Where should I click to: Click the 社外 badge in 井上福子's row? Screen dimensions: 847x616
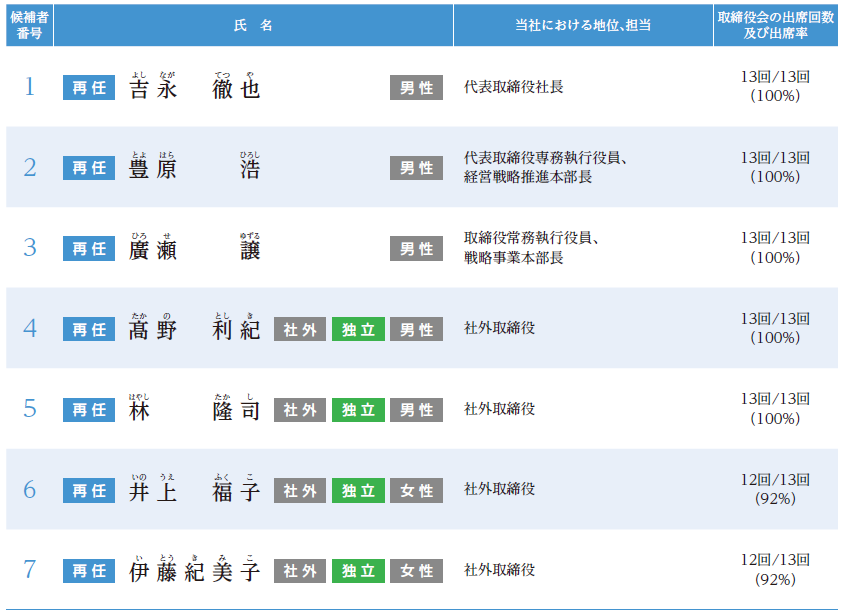[x=300, y=491]
